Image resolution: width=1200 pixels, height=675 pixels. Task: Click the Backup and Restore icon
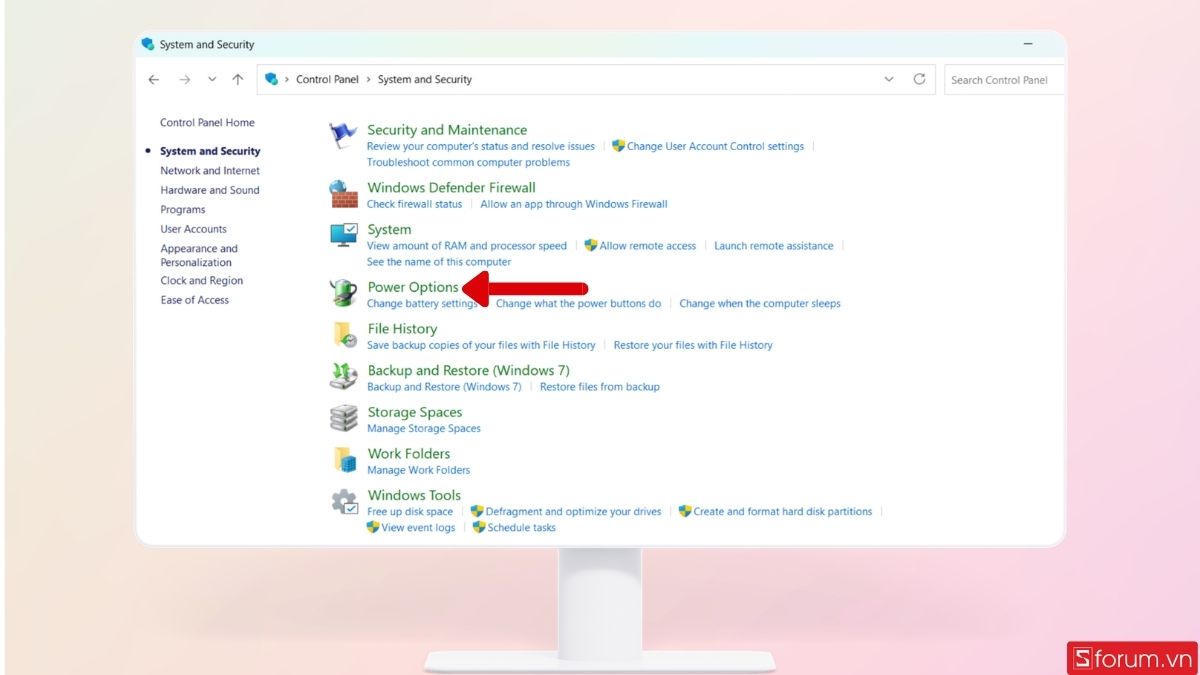(x=343, y=376)
